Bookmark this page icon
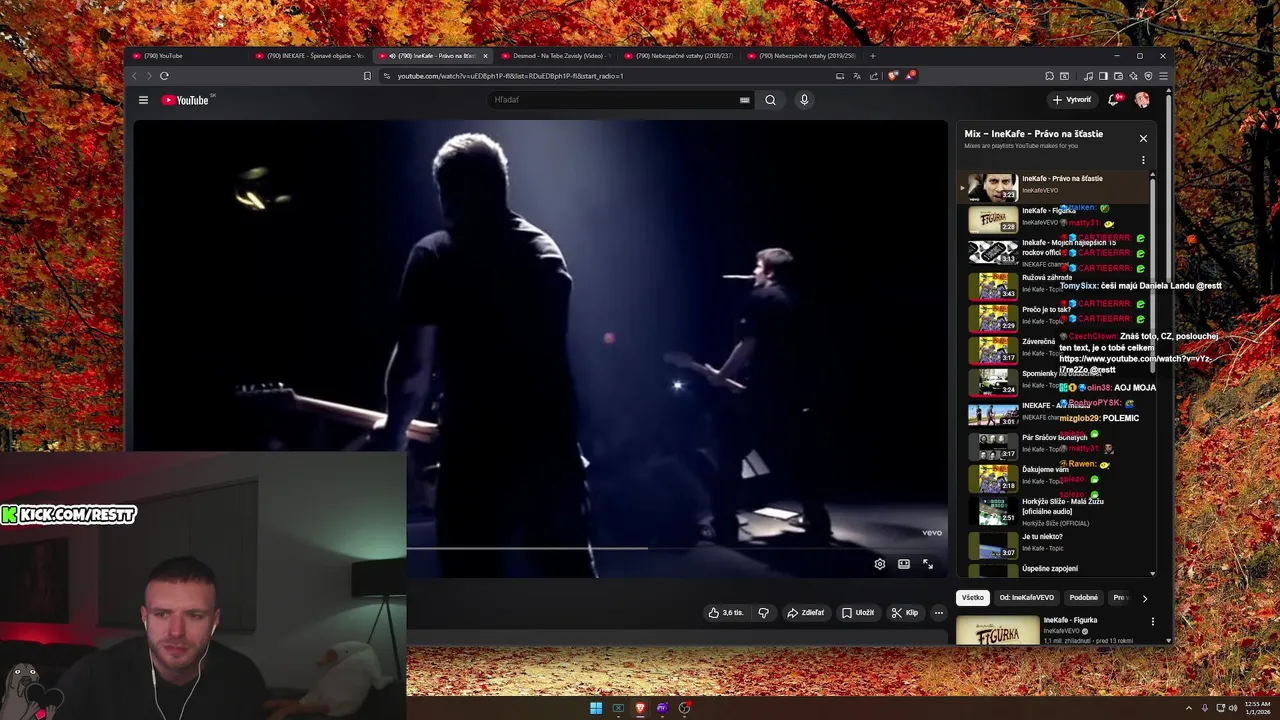 (367, 76)
